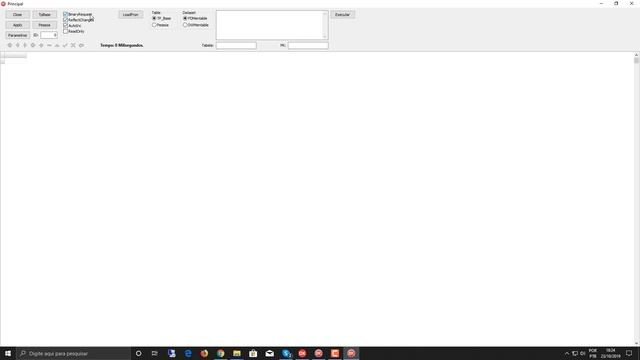Open notification center on taskbar
The height and width of the screenshot is (360, 640).
click(629, 353)
